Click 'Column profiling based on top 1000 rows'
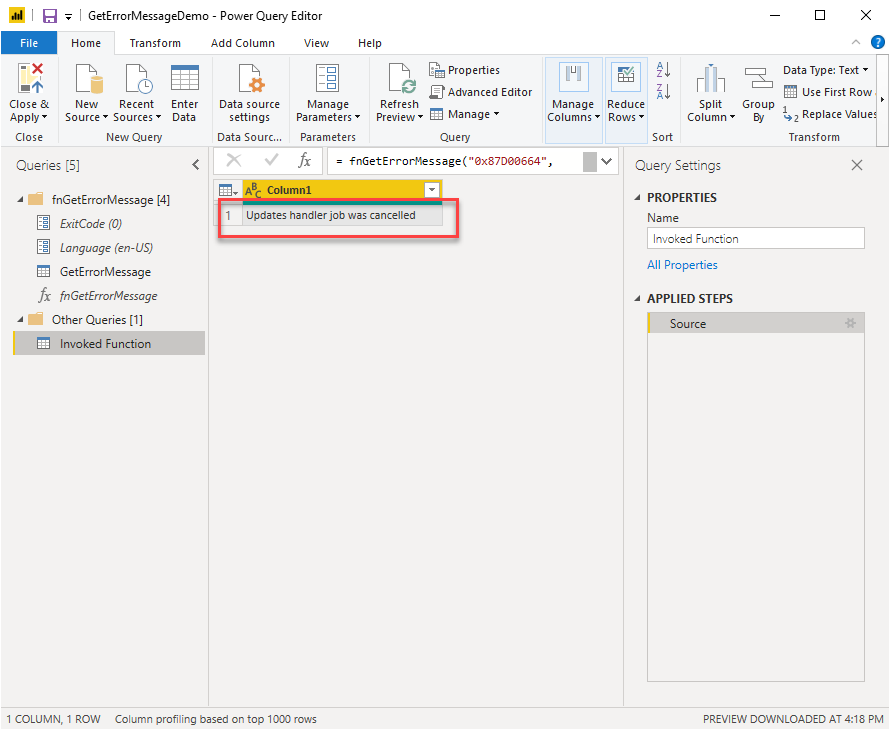Viewport: 890px width, 730px height. tap(216, 719)
